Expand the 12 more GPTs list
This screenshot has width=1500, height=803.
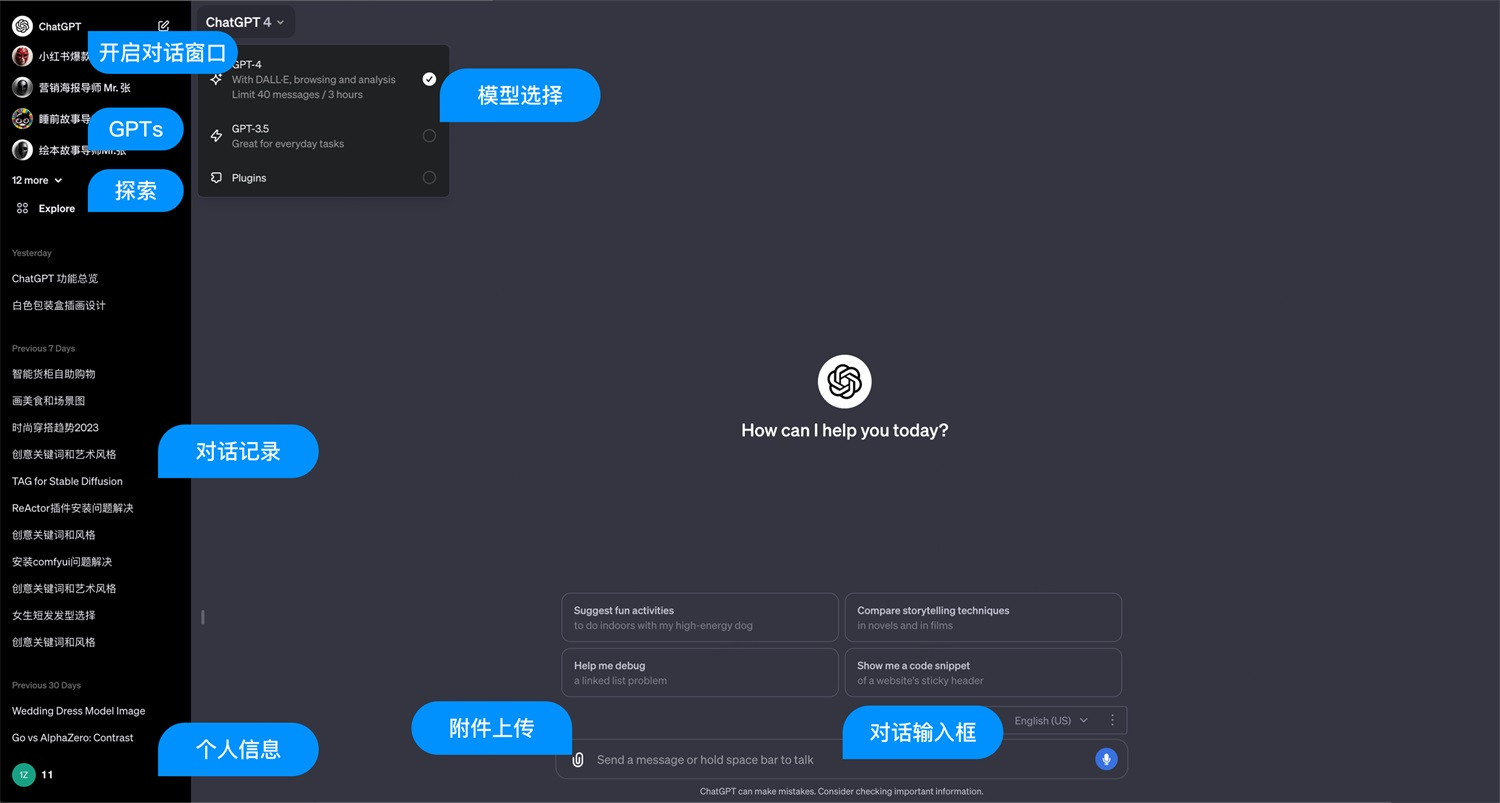(37, 180)
